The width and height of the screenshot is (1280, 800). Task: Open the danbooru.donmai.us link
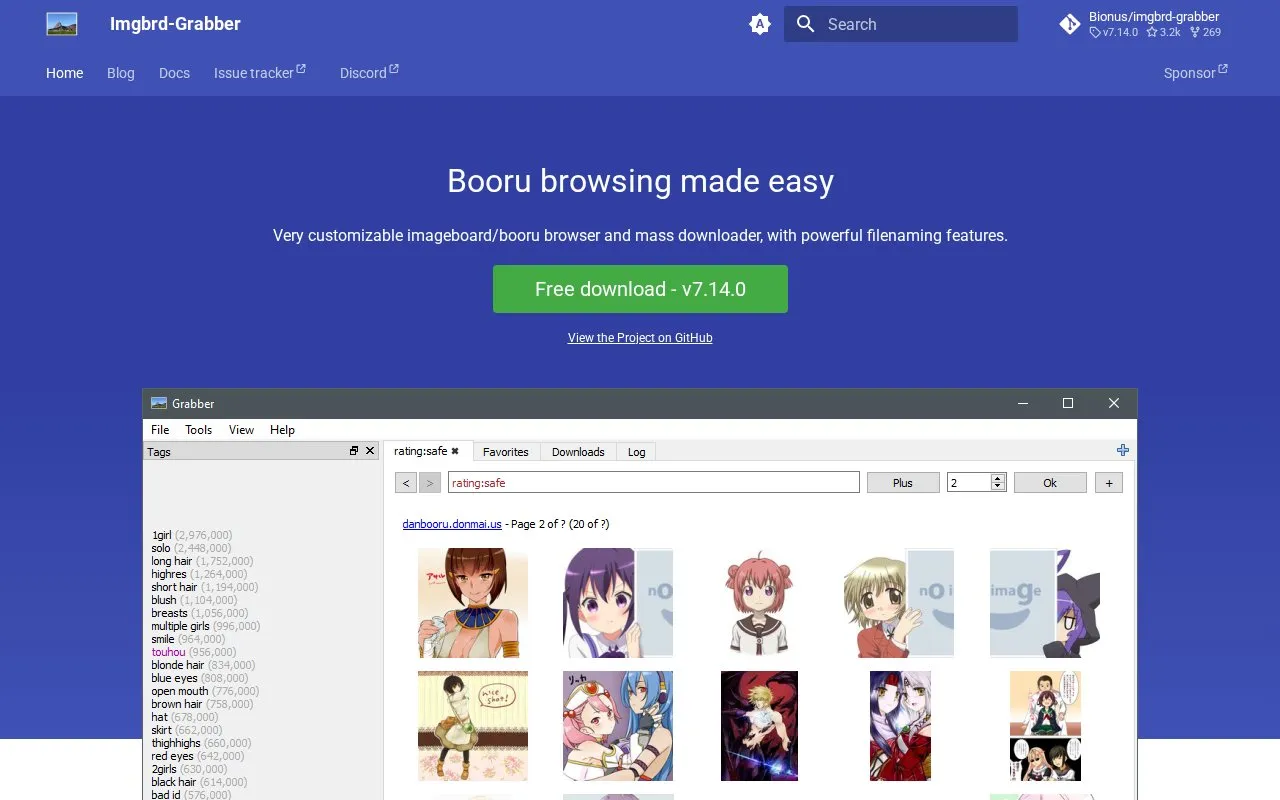pyautogui.click(x=452, y=524)
